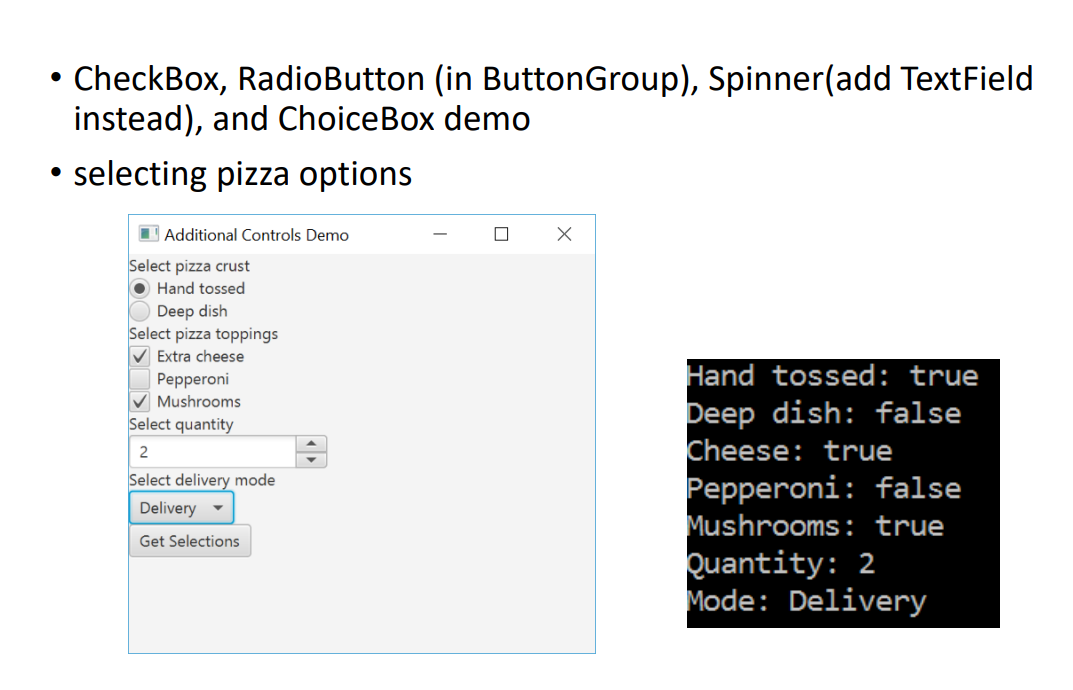The image size is (1073, 690).
Task: Click the console output showing Quantity: 2
Action: point(779,563)
